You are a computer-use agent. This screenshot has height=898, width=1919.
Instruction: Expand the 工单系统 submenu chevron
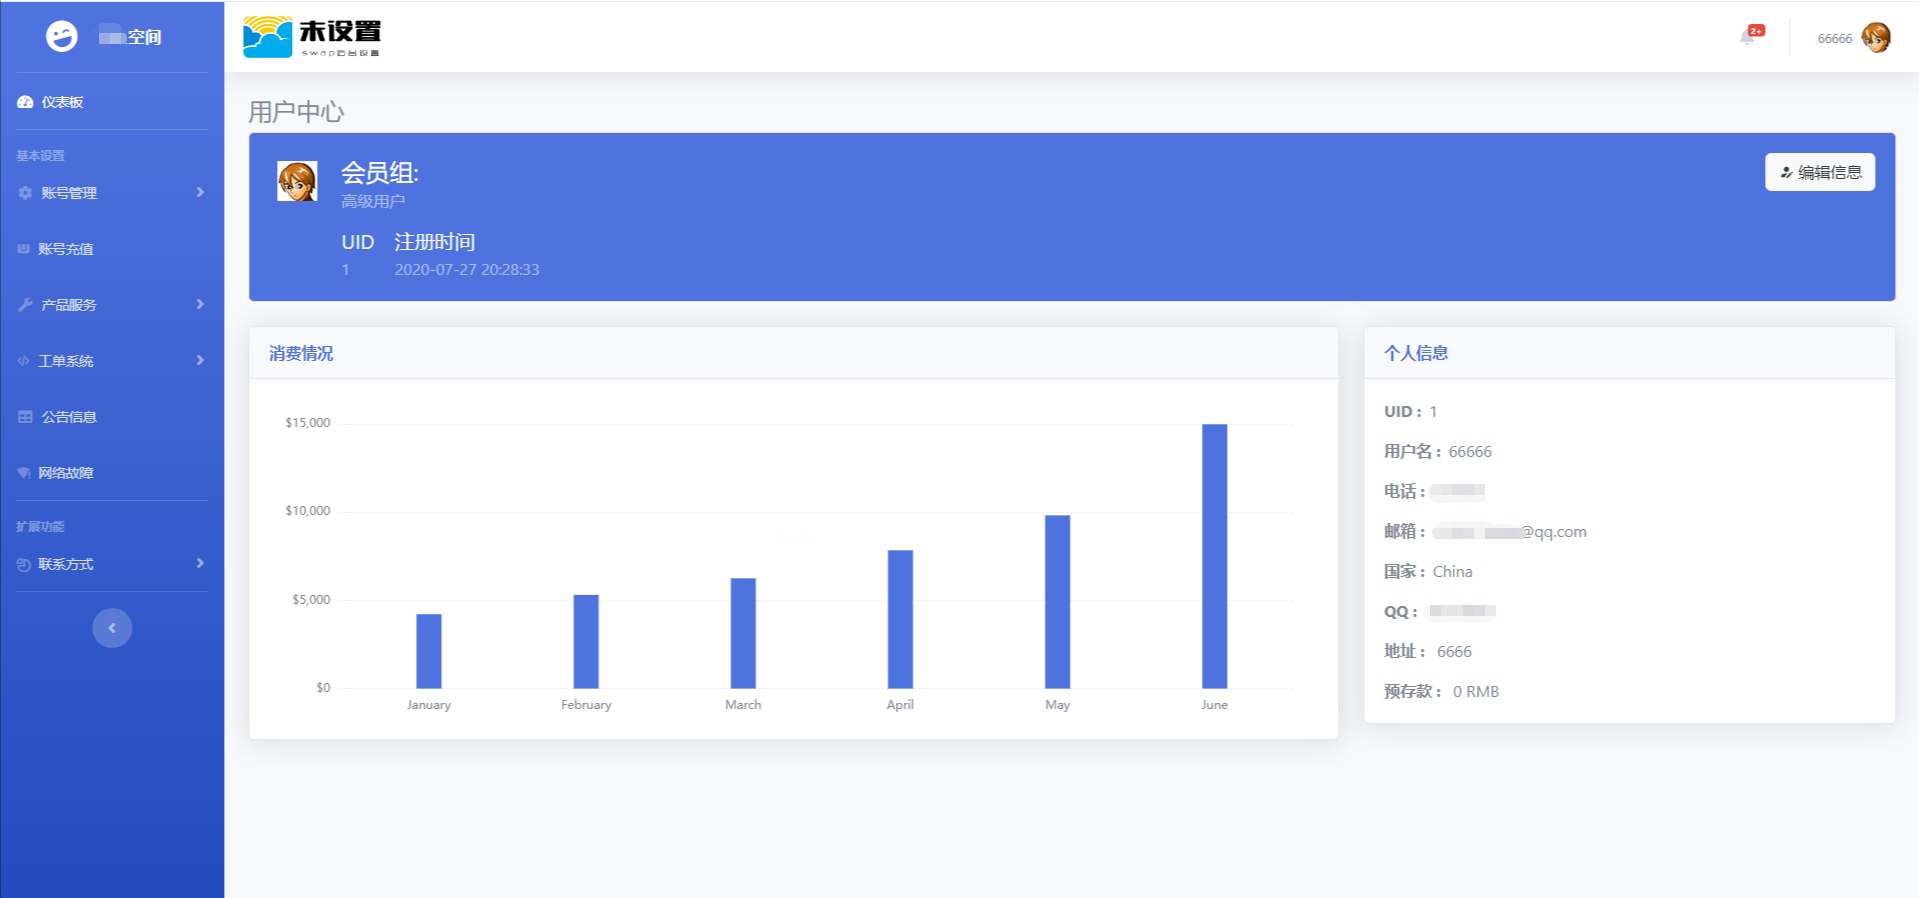click(200, 360)
